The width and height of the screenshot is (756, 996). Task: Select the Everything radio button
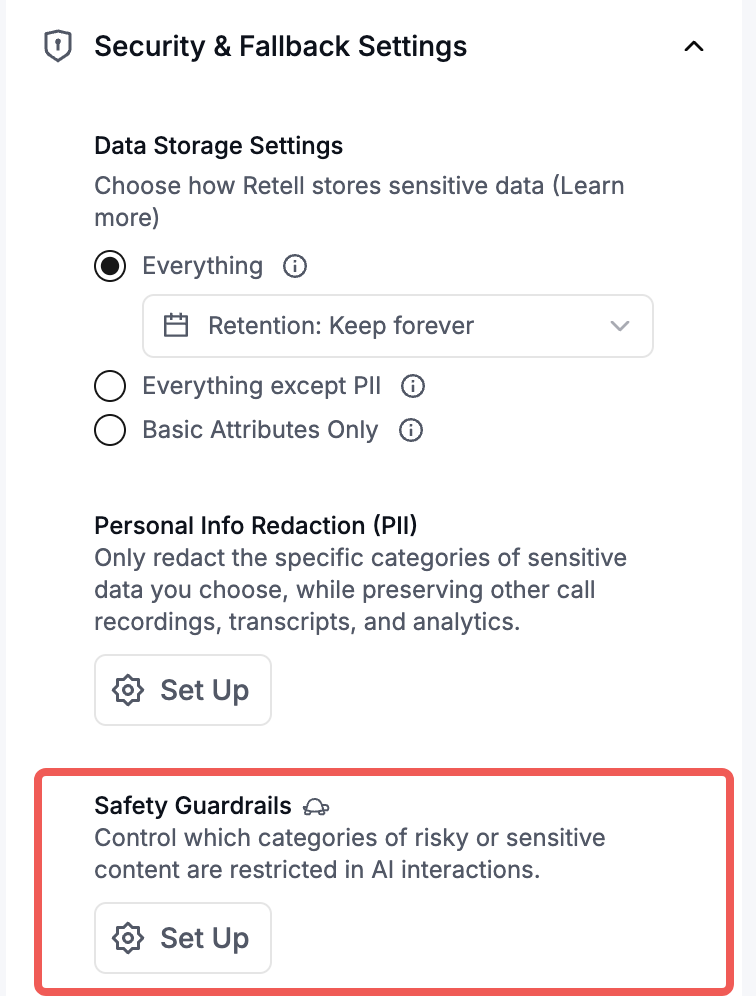point(110,266)
